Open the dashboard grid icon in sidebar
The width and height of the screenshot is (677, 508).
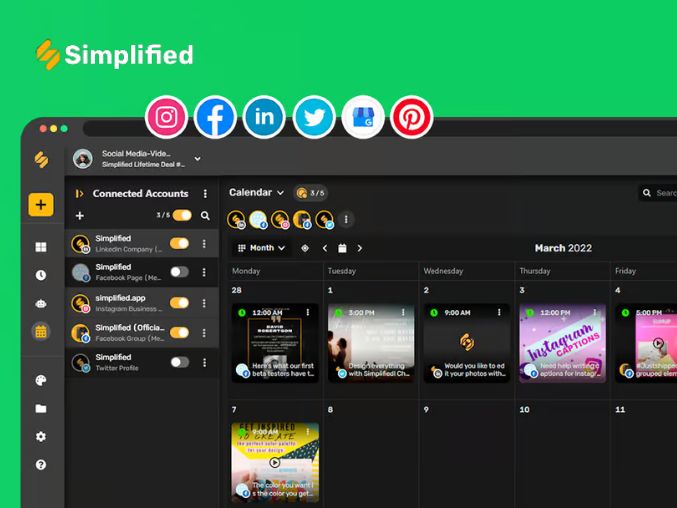point(41,247)
